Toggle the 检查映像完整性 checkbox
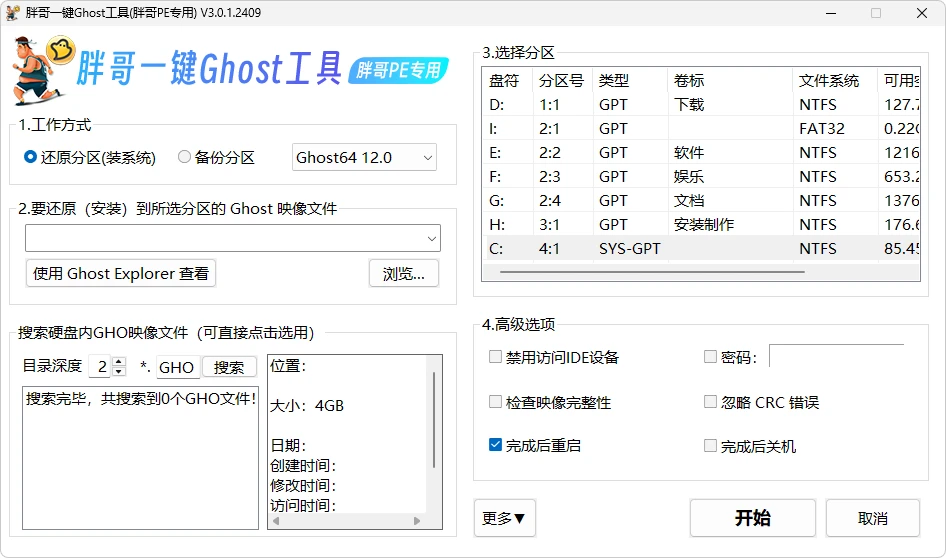Image resolution: width=946 pixels, height=558 pixels. coord(496,402)
